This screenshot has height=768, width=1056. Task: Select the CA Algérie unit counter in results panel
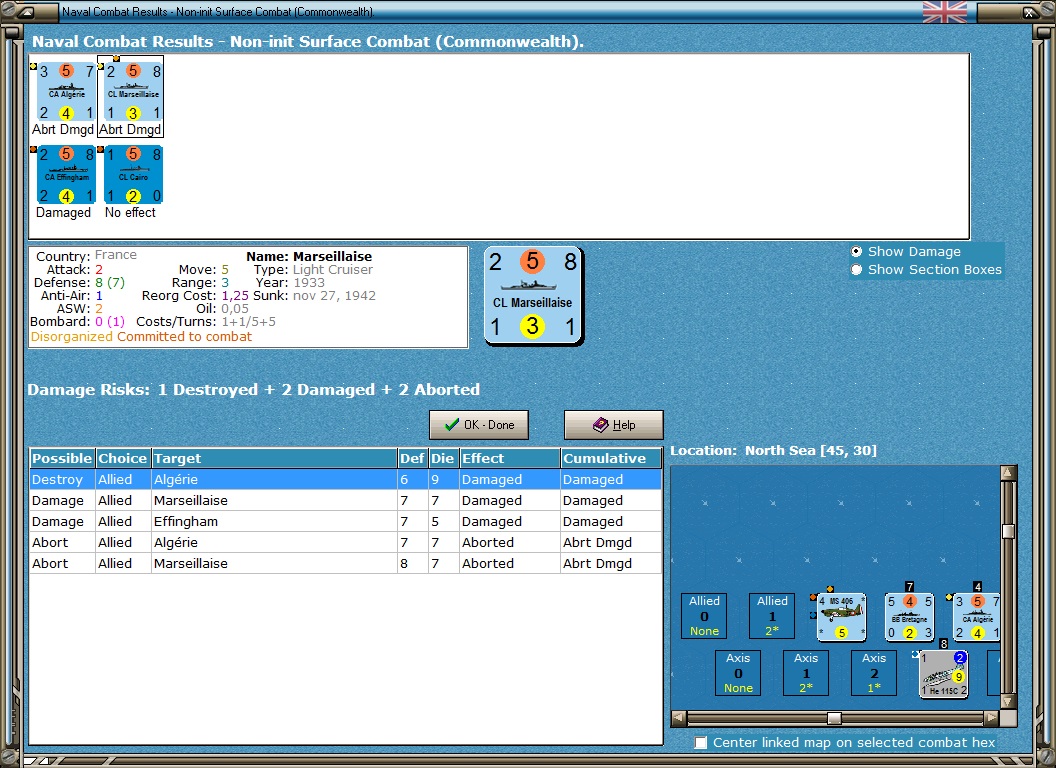(x=66, y=92)
